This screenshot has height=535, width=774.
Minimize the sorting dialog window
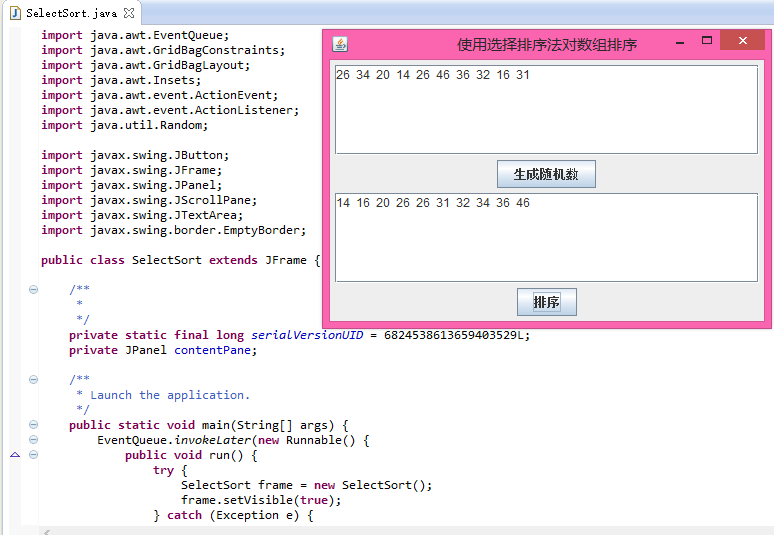680,41
